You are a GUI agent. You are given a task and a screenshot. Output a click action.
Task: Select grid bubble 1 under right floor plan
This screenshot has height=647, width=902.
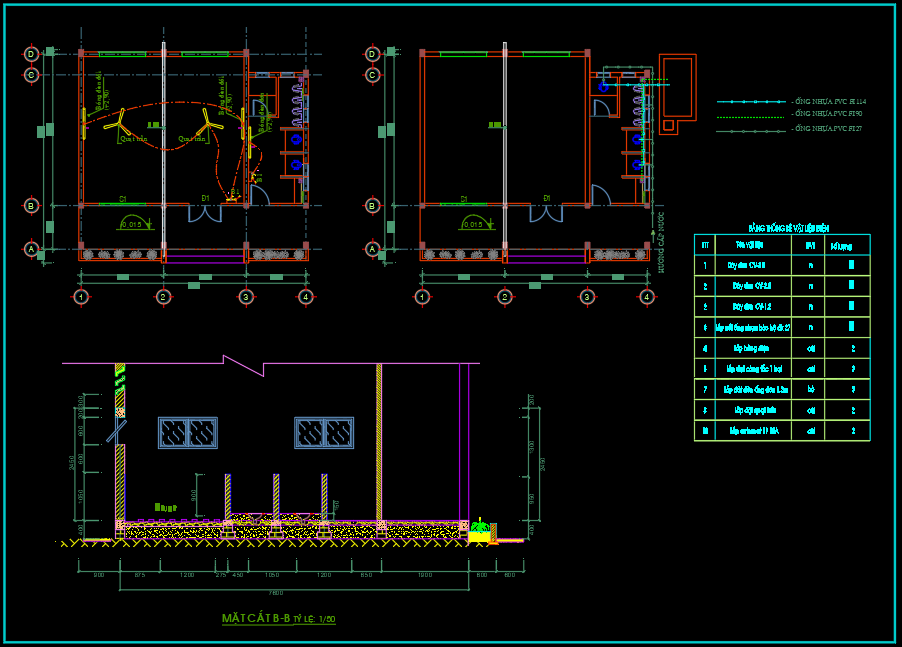pyautogui.click(x=422, y=297)
